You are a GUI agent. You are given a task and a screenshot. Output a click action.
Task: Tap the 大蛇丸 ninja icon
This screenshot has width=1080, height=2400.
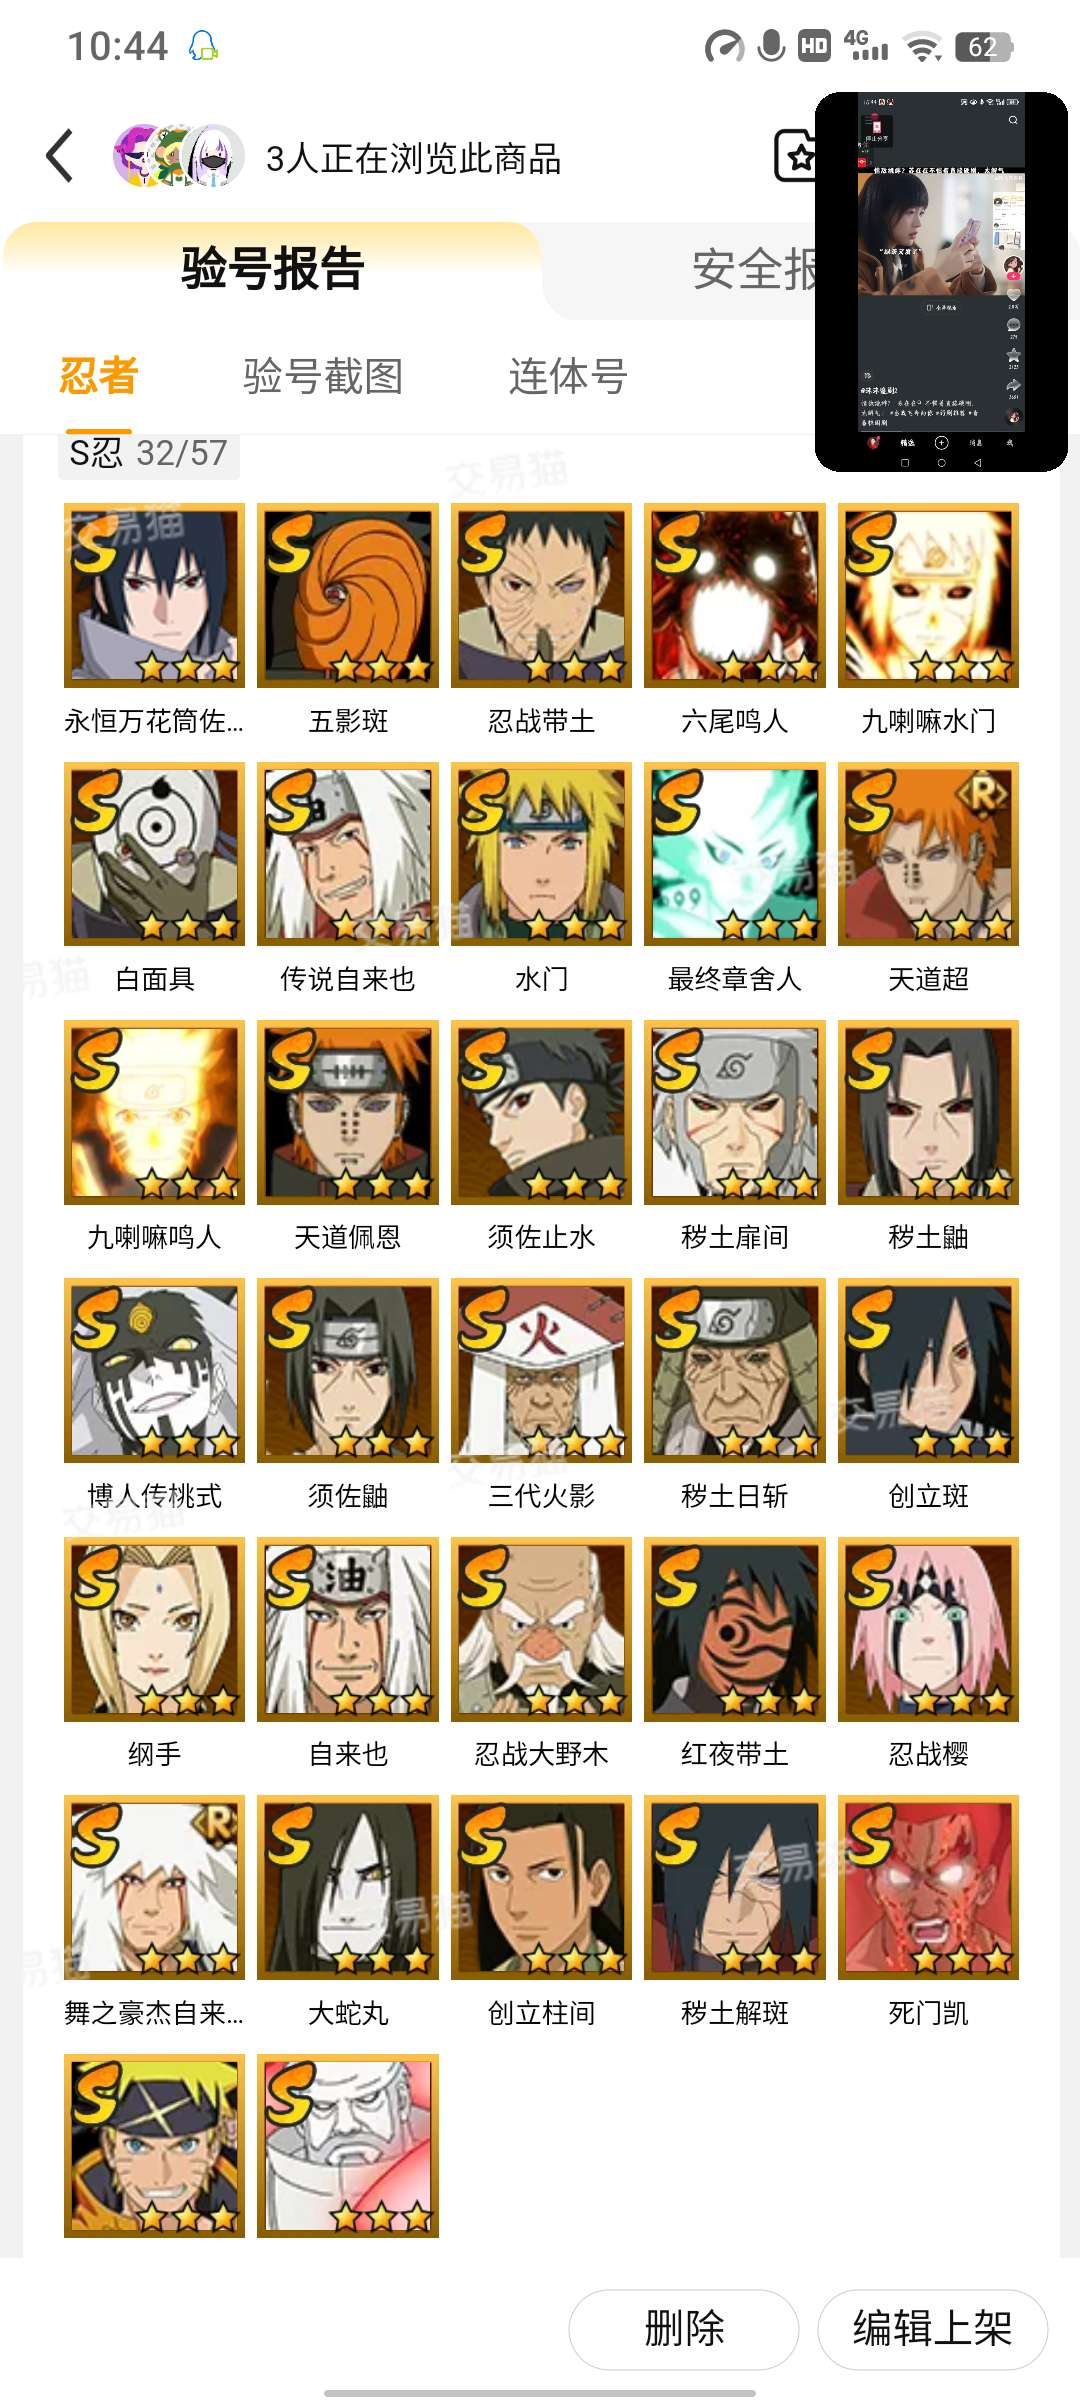pyautogui.click(x=348, y=1887)
